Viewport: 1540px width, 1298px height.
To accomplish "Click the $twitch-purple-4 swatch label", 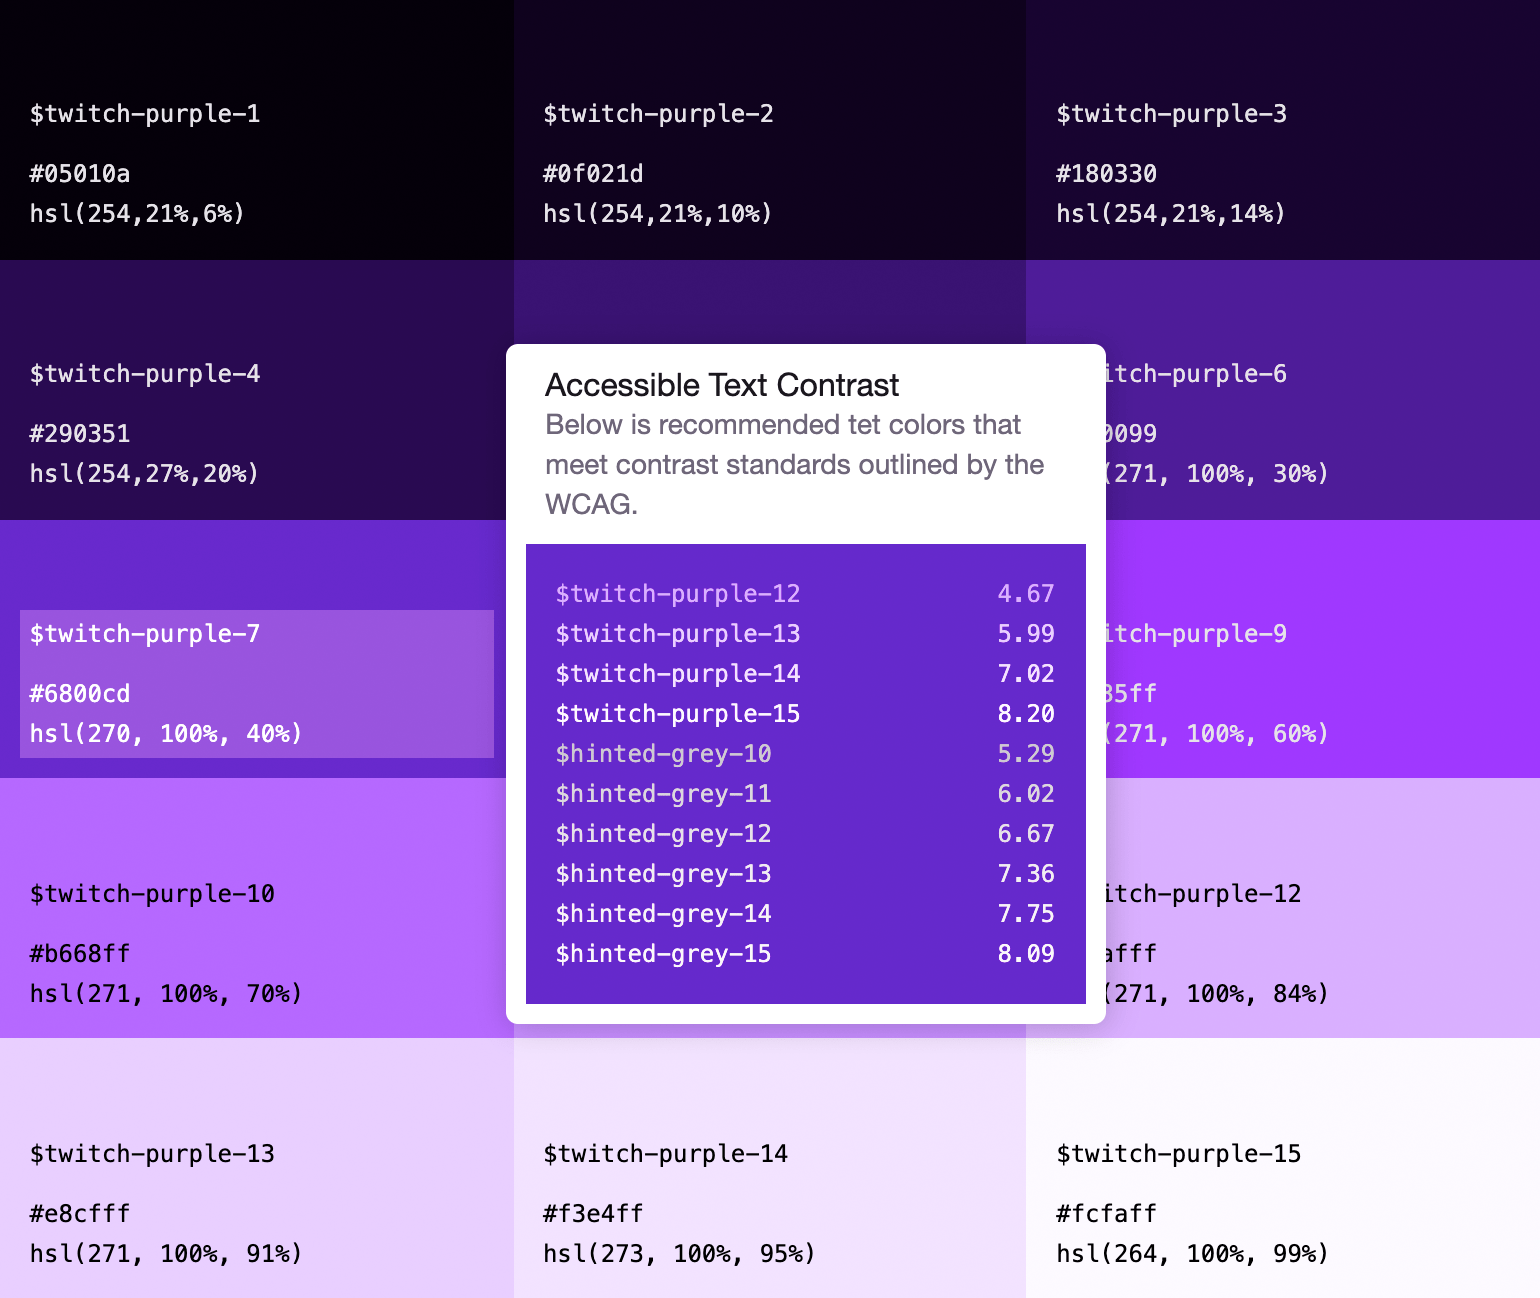I will pos(145,374).
